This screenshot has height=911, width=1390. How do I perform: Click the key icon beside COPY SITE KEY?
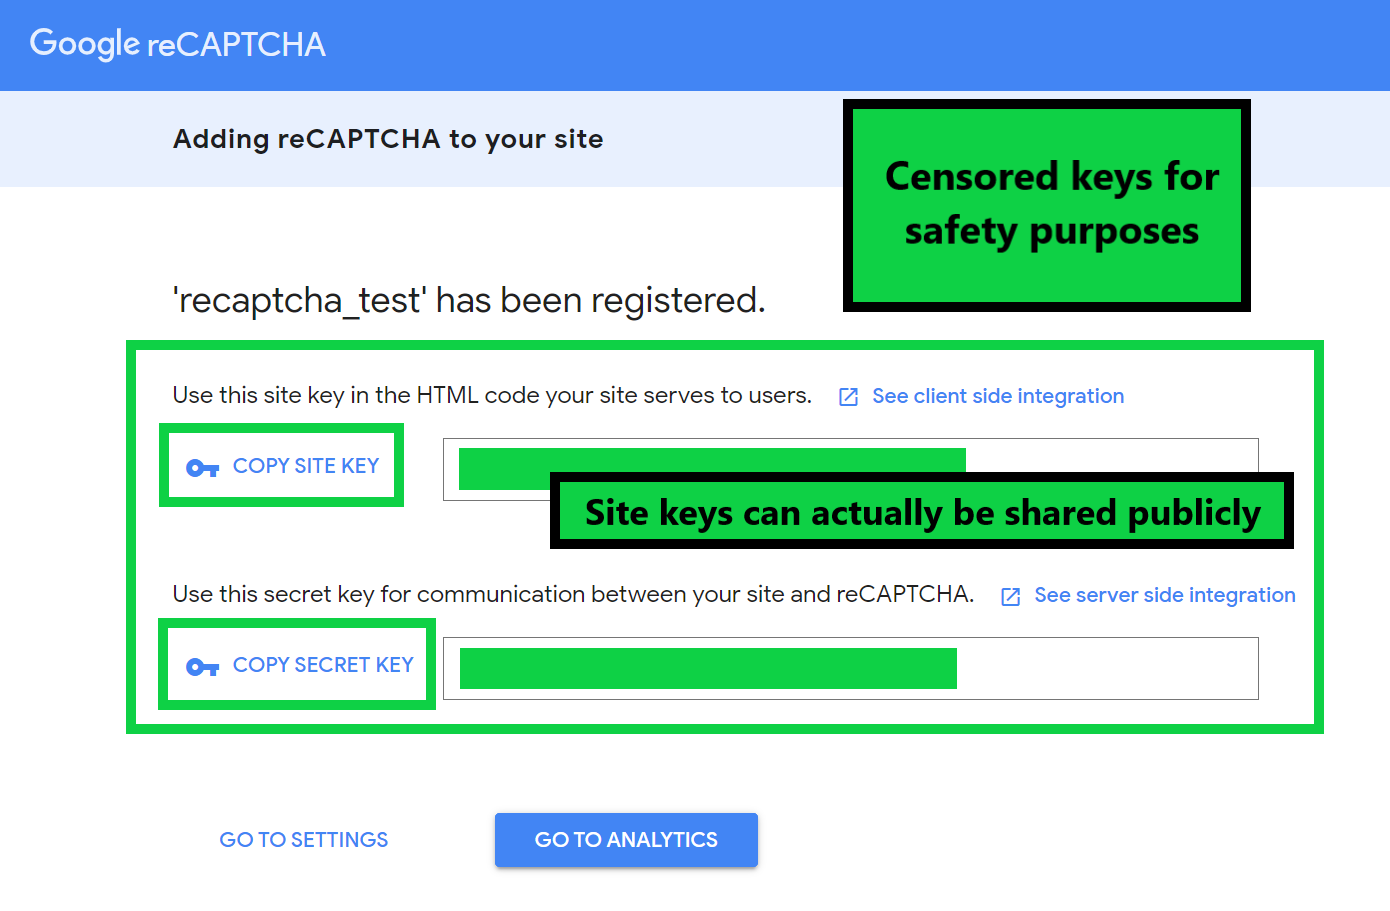(x=202, y=467)
